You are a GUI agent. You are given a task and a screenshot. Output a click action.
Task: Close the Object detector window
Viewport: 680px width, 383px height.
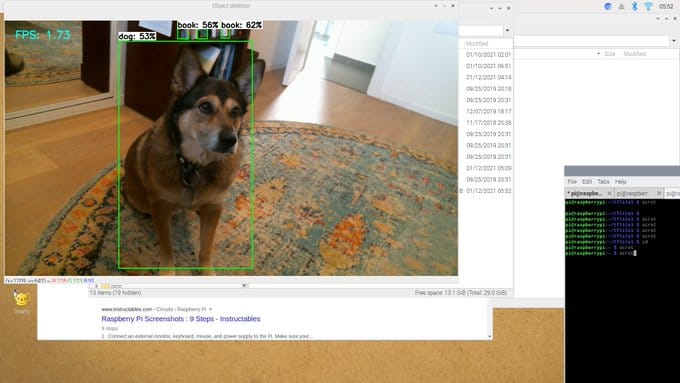click(453, 6)
